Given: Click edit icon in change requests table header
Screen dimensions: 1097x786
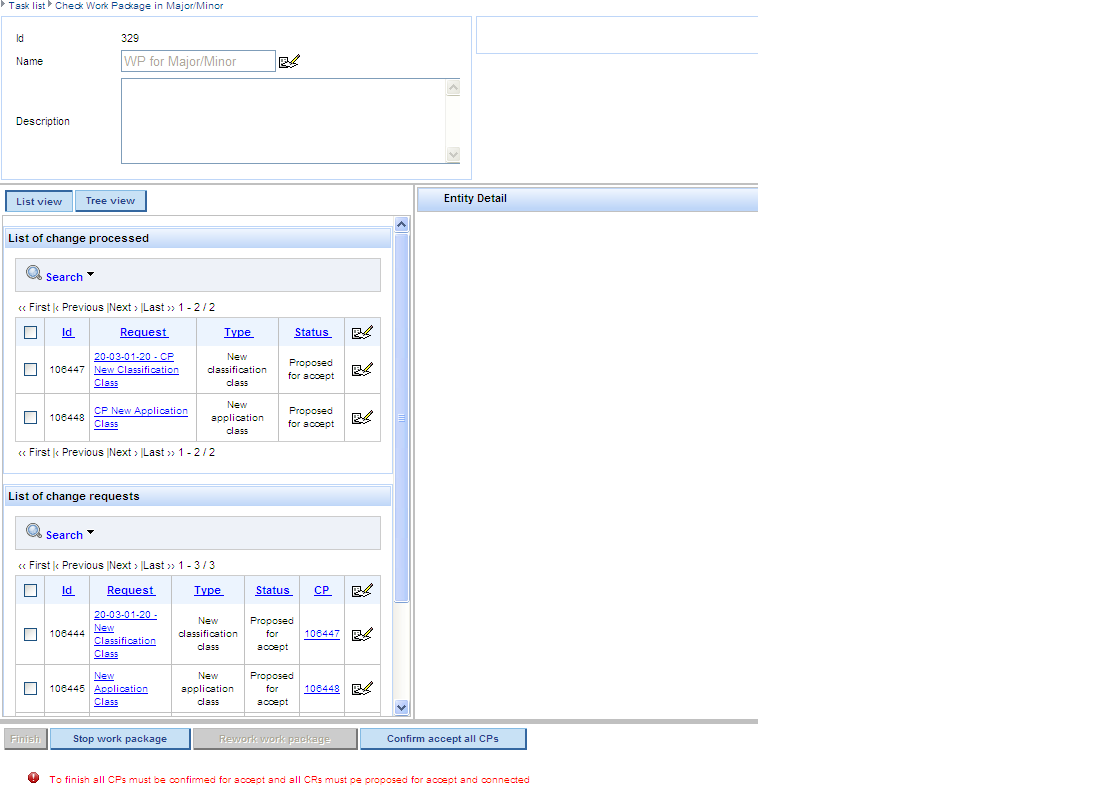Looking at the screenshot, I should [362, 591].
